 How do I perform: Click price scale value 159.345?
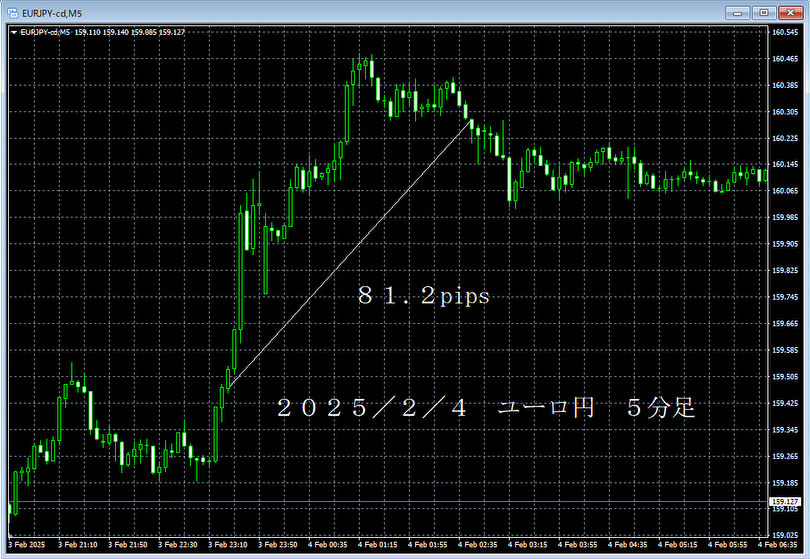[x=785, y=430]
